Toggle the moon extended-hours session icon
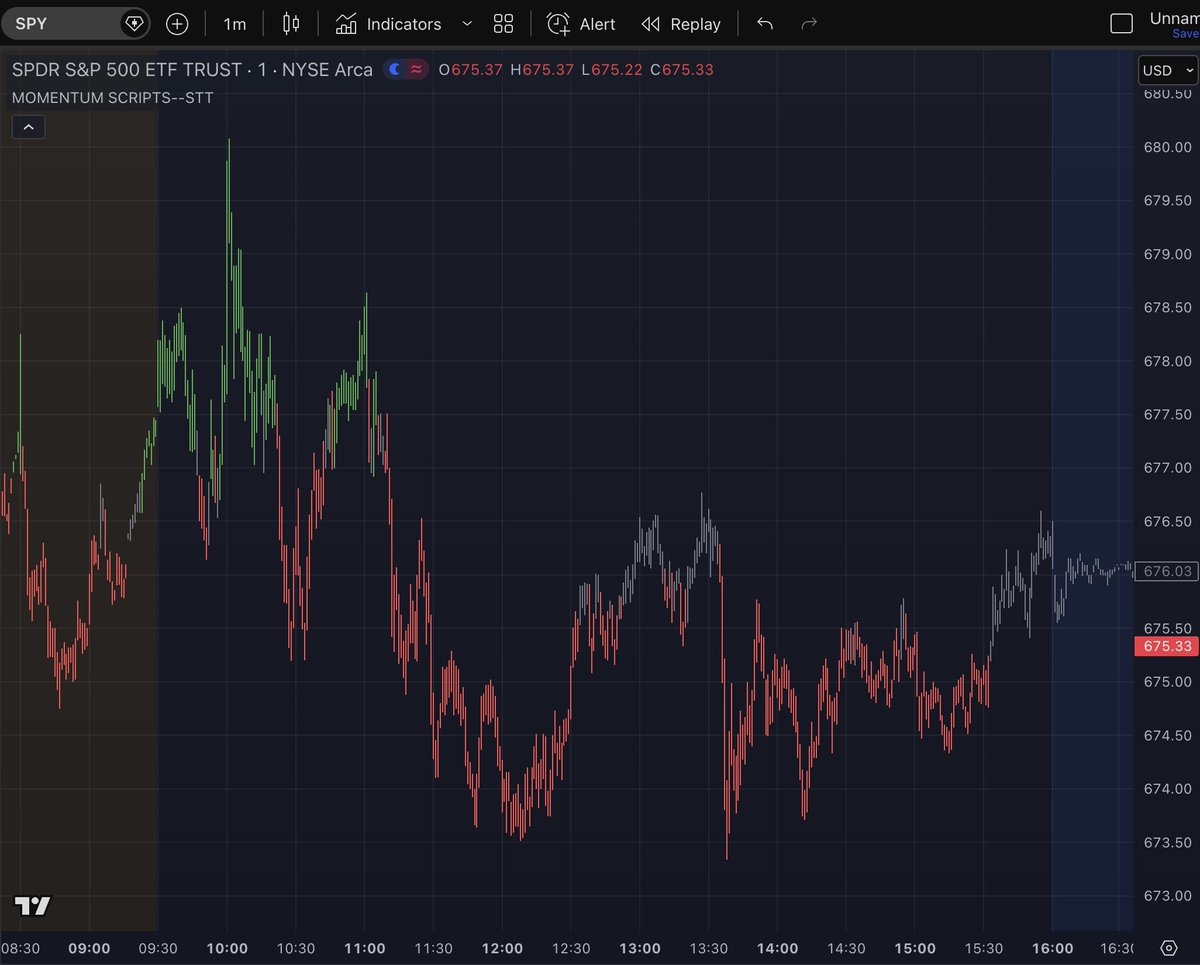 point(394,69)
